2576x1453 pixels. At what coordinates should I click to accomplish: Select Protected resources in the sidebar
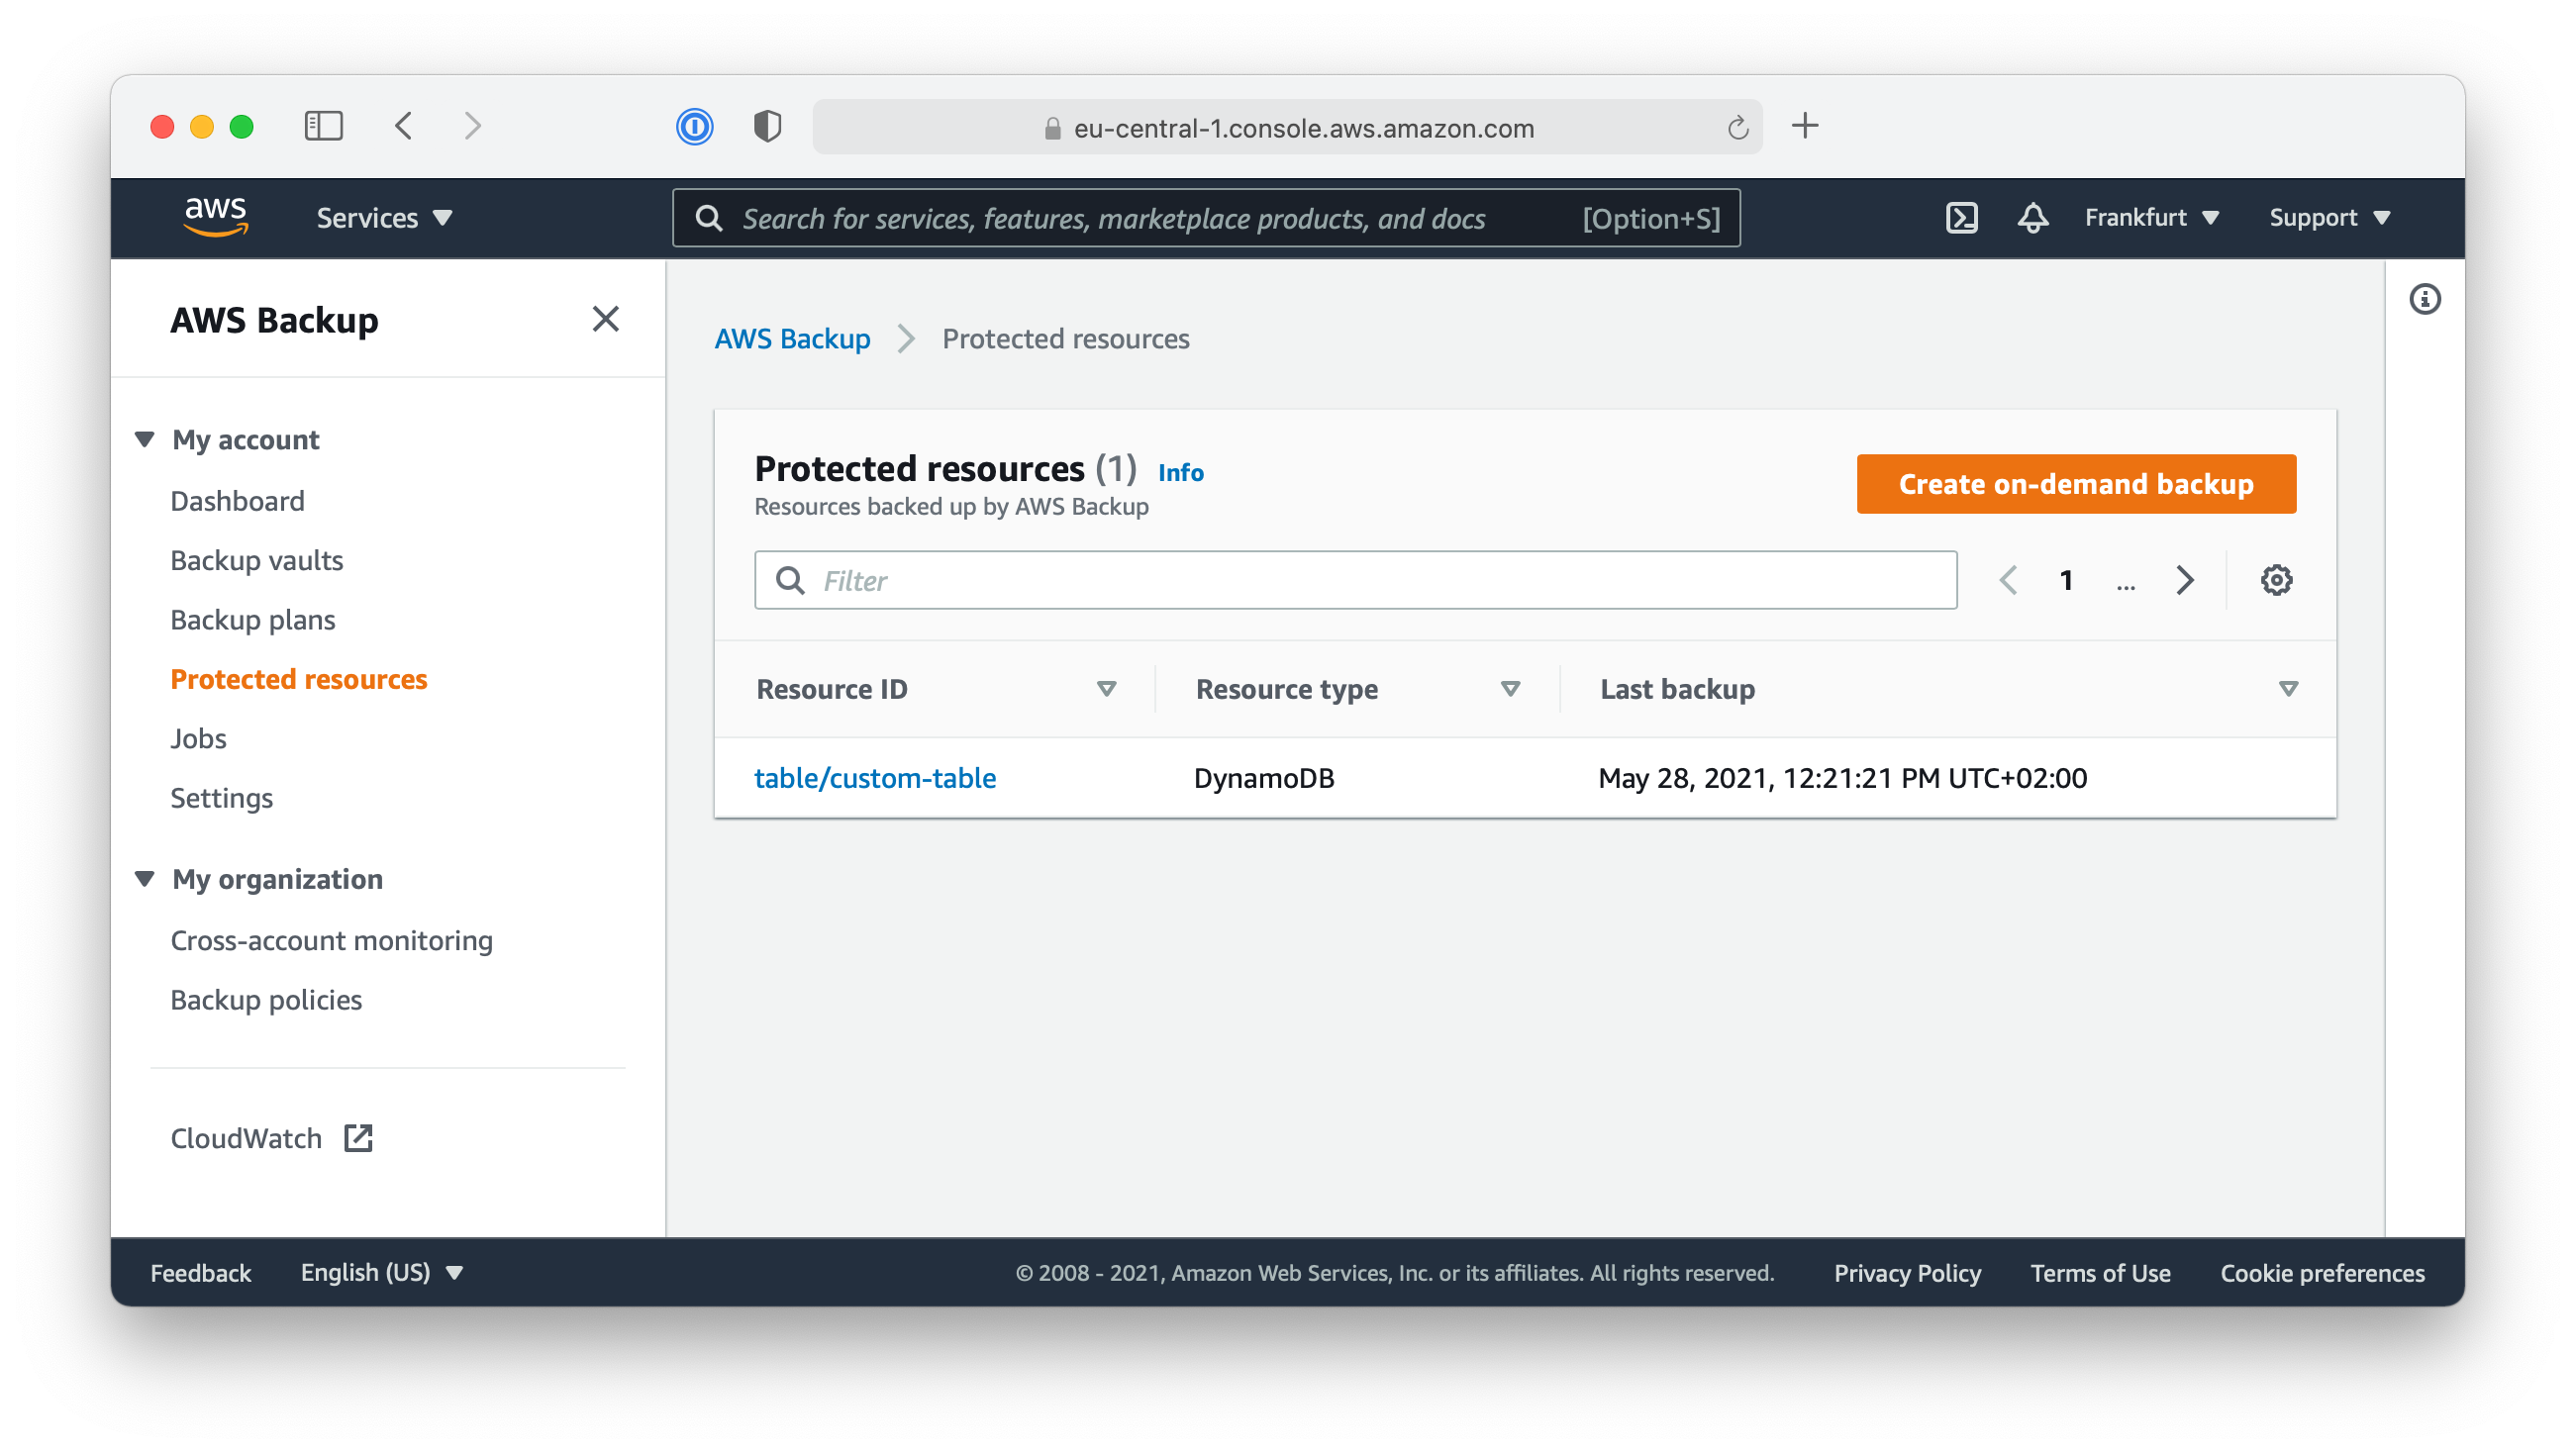299,679
